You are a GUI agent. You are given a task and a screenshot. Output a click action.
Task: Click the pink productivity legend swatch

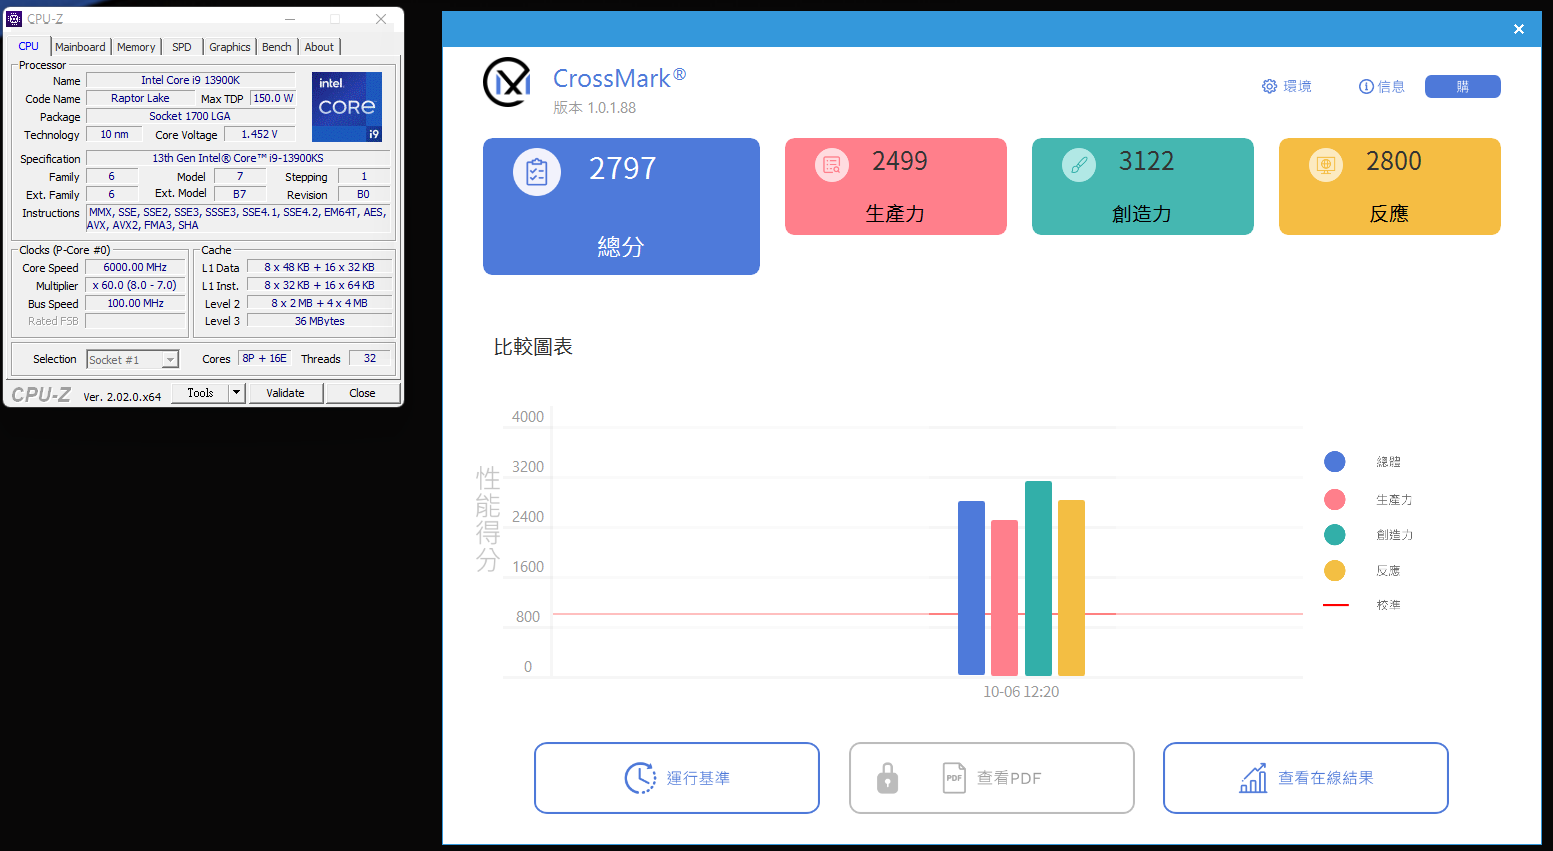[1335, 499]
